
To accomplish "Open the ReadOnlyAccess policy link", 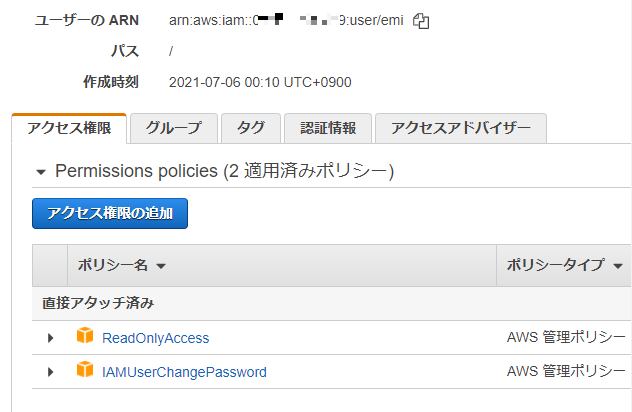I will coord(156,338).
